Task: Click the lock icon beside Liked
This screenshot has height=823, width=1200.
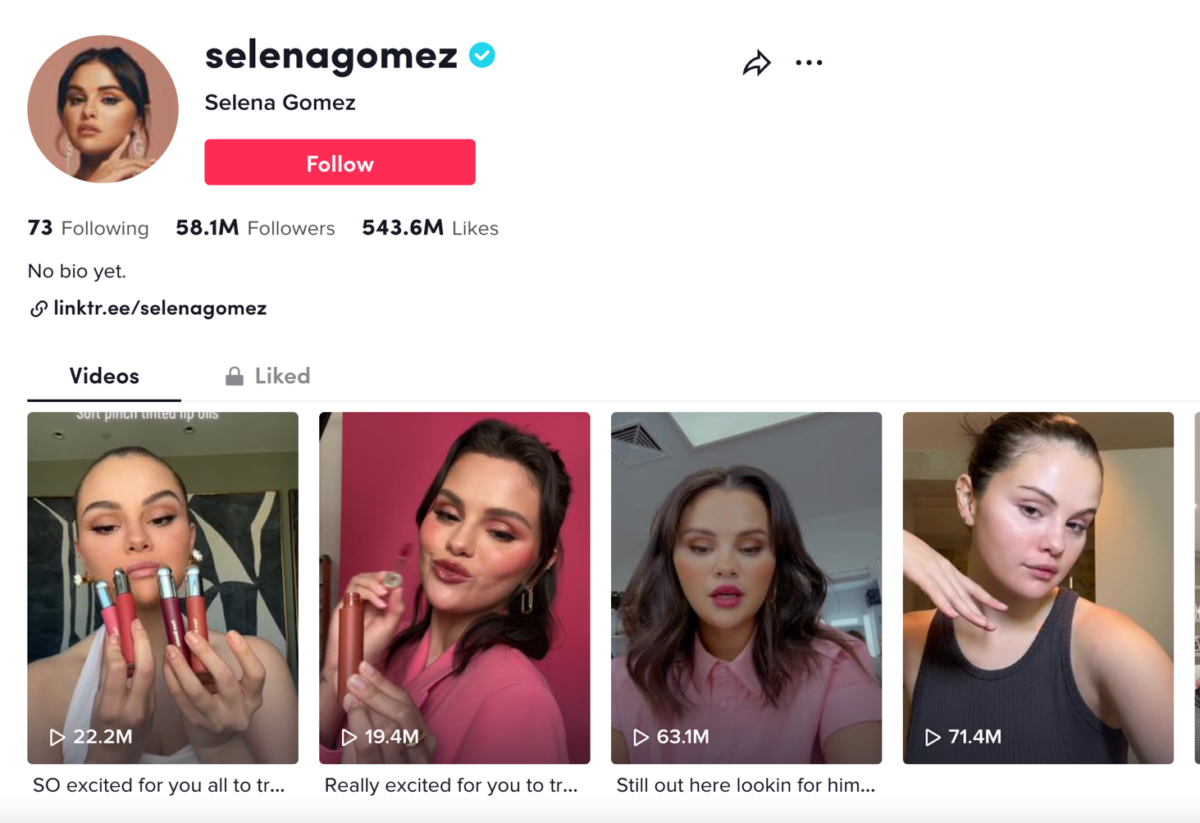Action: click(x=233, y=375)
